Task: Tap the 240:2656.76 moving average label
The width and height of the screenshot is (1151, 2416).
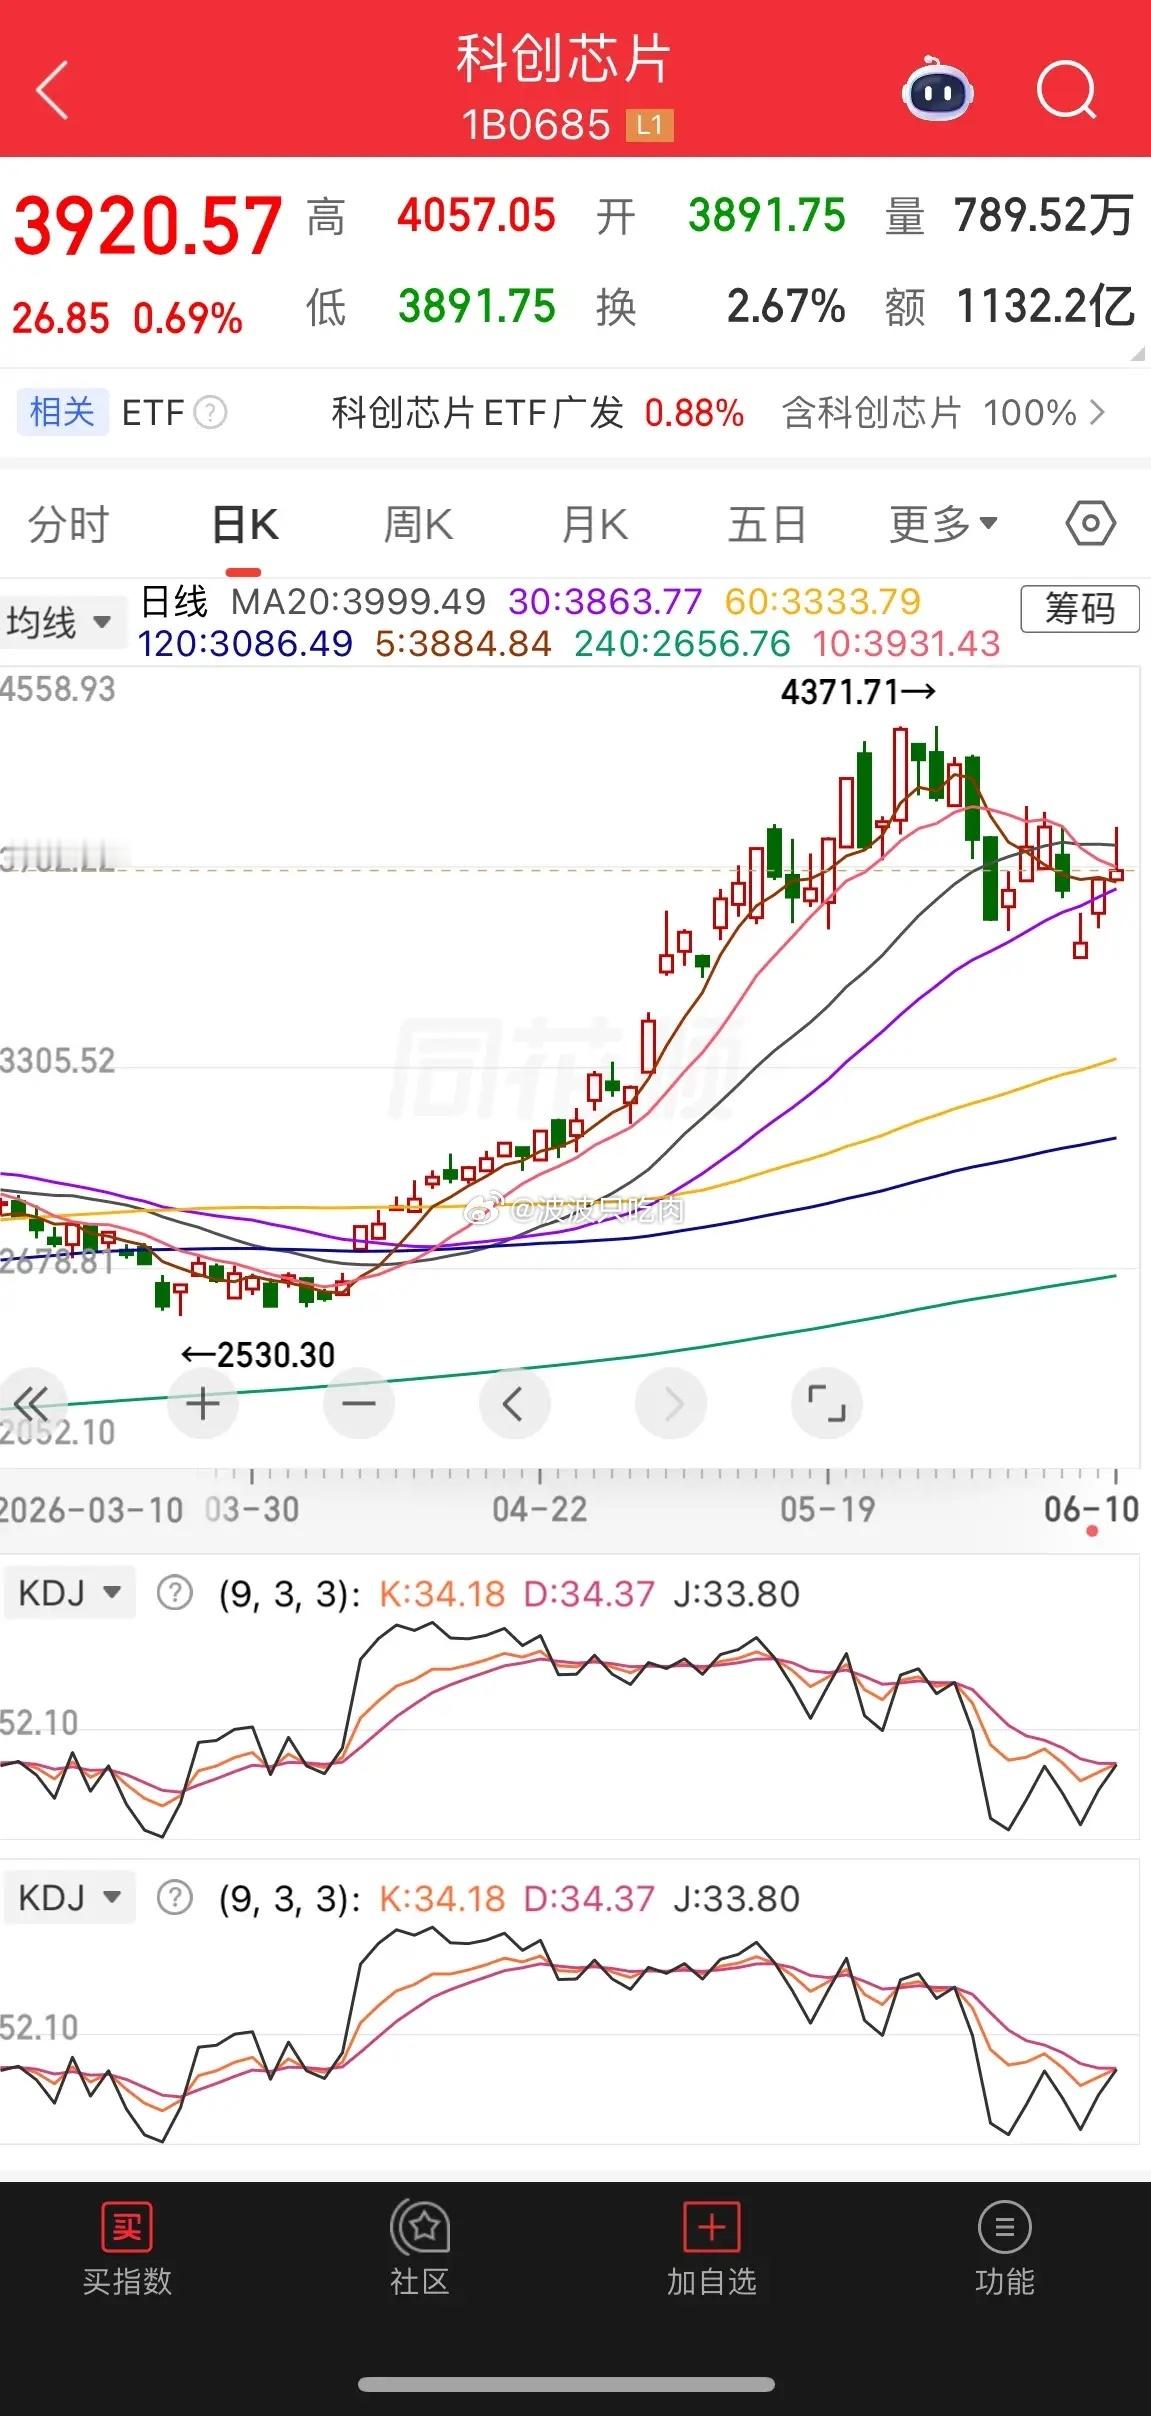Action: pyautogui.click(x=682, y=643)
